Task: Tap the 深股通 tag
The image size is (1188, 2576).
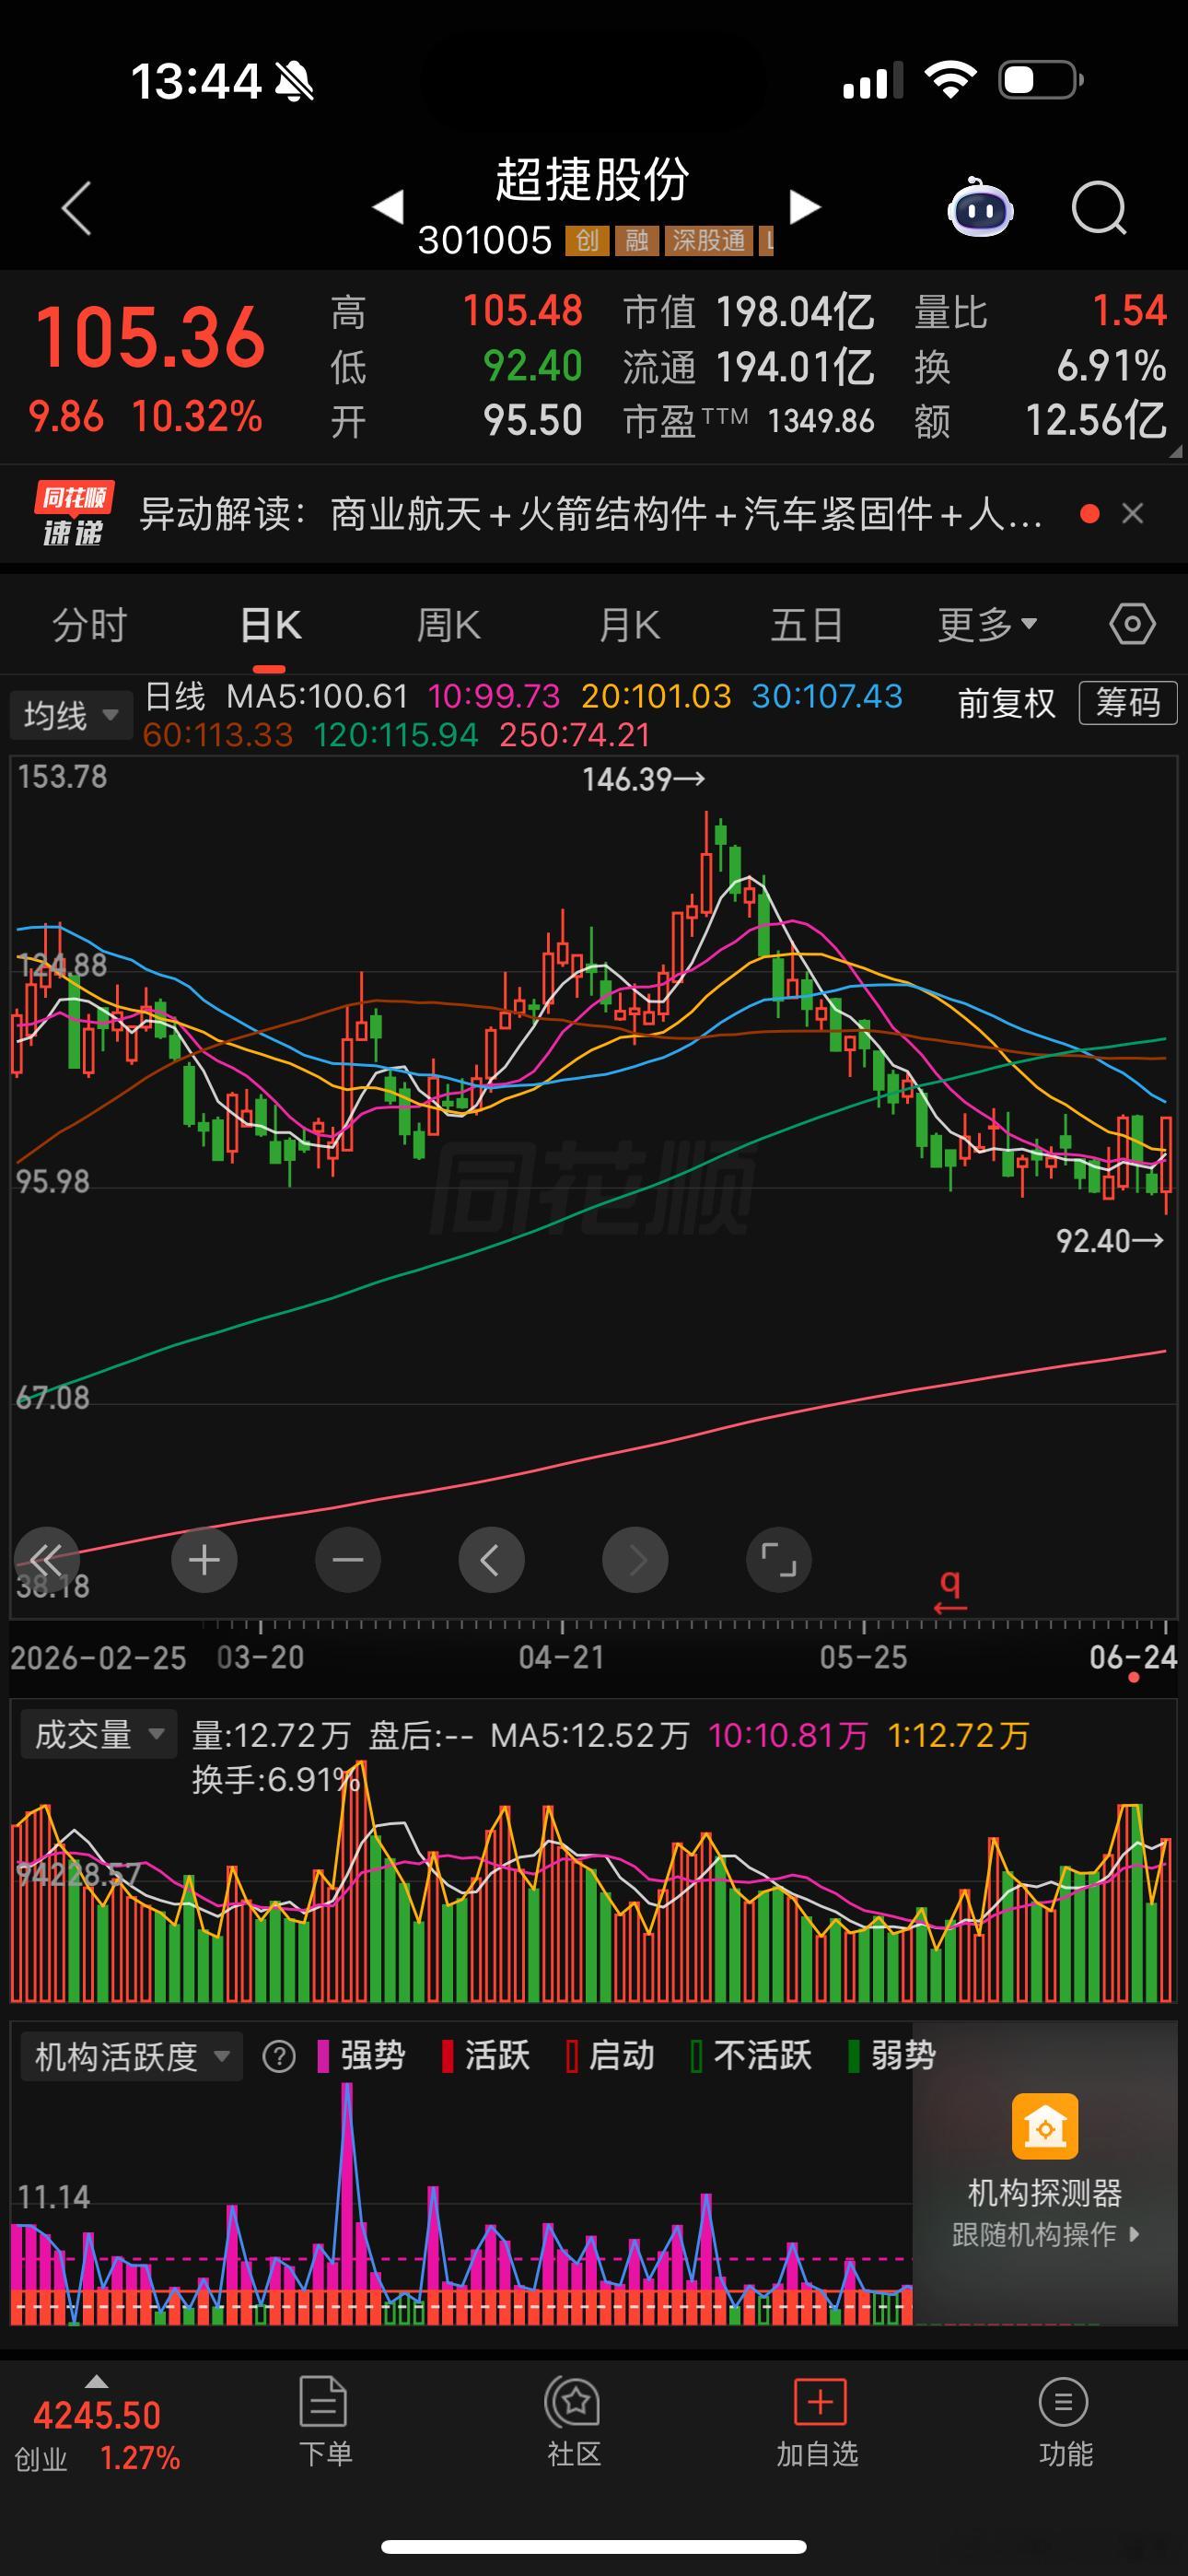Action: click(709, 240)
